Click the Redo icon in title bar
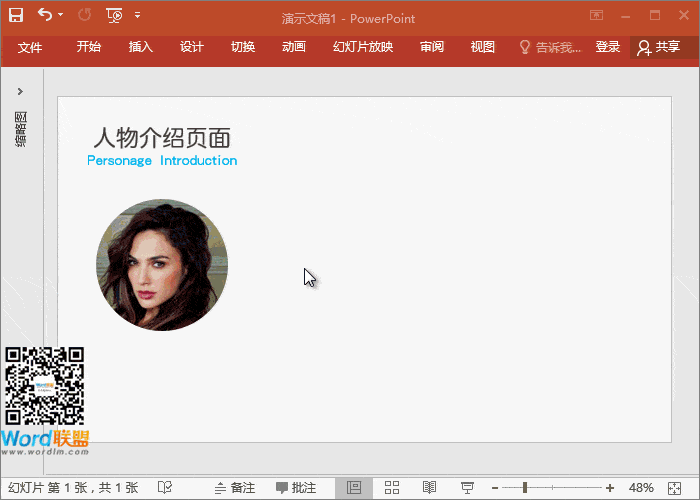 [84, 15]
